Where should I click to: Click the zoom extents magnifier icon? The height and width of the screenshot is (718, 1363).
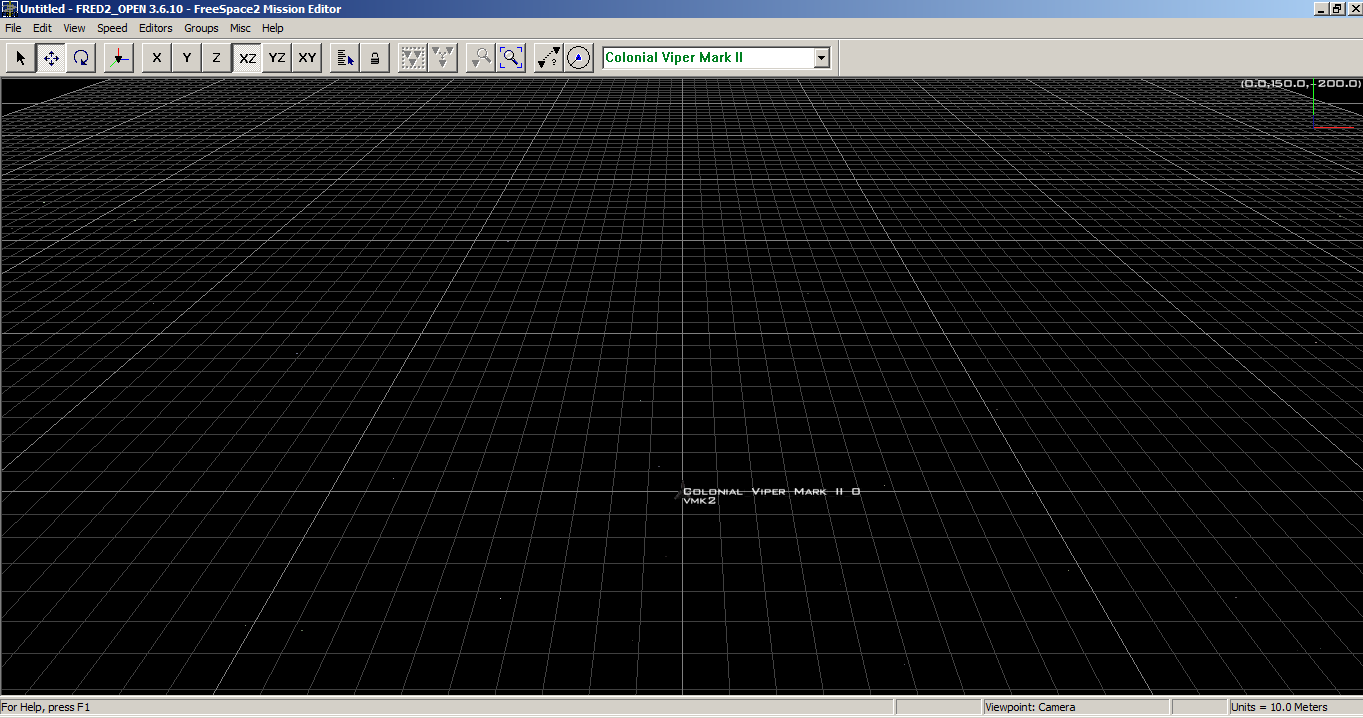[511, 58]
